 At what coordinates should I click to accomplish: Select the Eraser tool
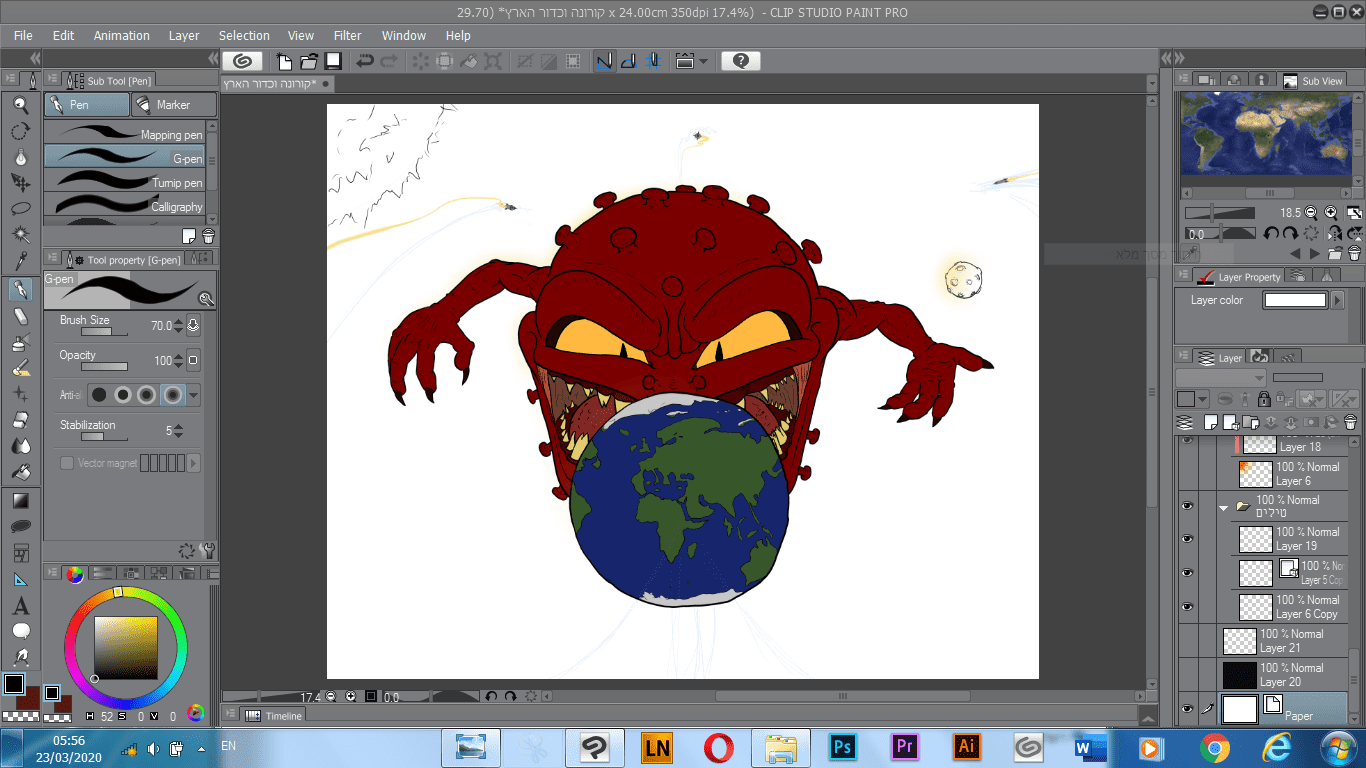[x=20, y=316]
